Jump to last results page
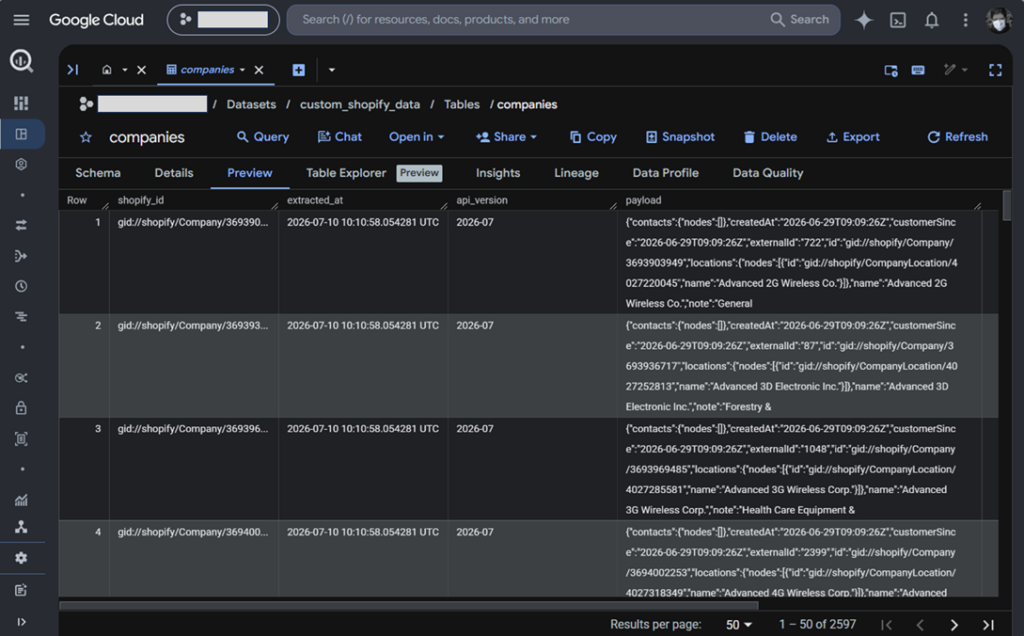This screenshot has height=636, width=1024. 988,625
